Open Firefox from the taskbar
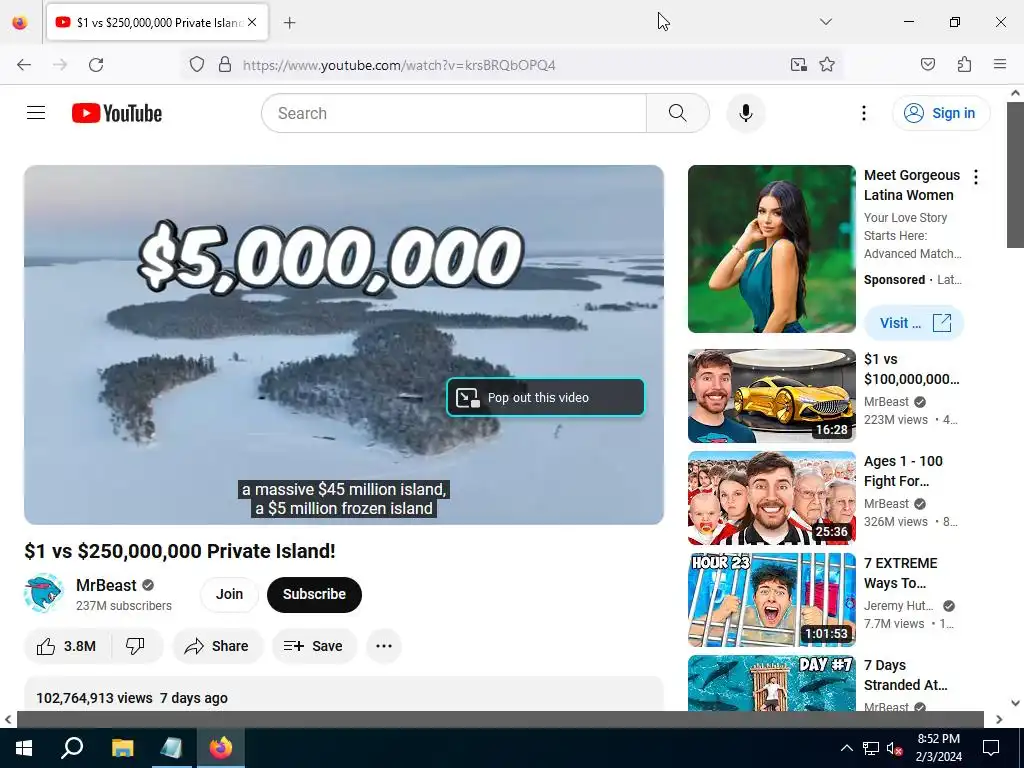Viewport: 1024px width, 768px height. pos(221,748)
